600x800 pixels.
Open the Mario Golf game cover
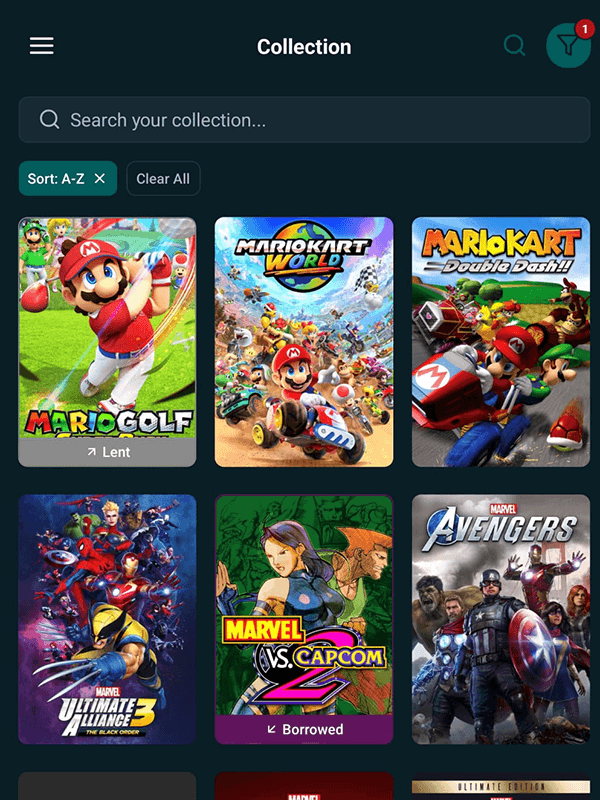click(107, 328)
